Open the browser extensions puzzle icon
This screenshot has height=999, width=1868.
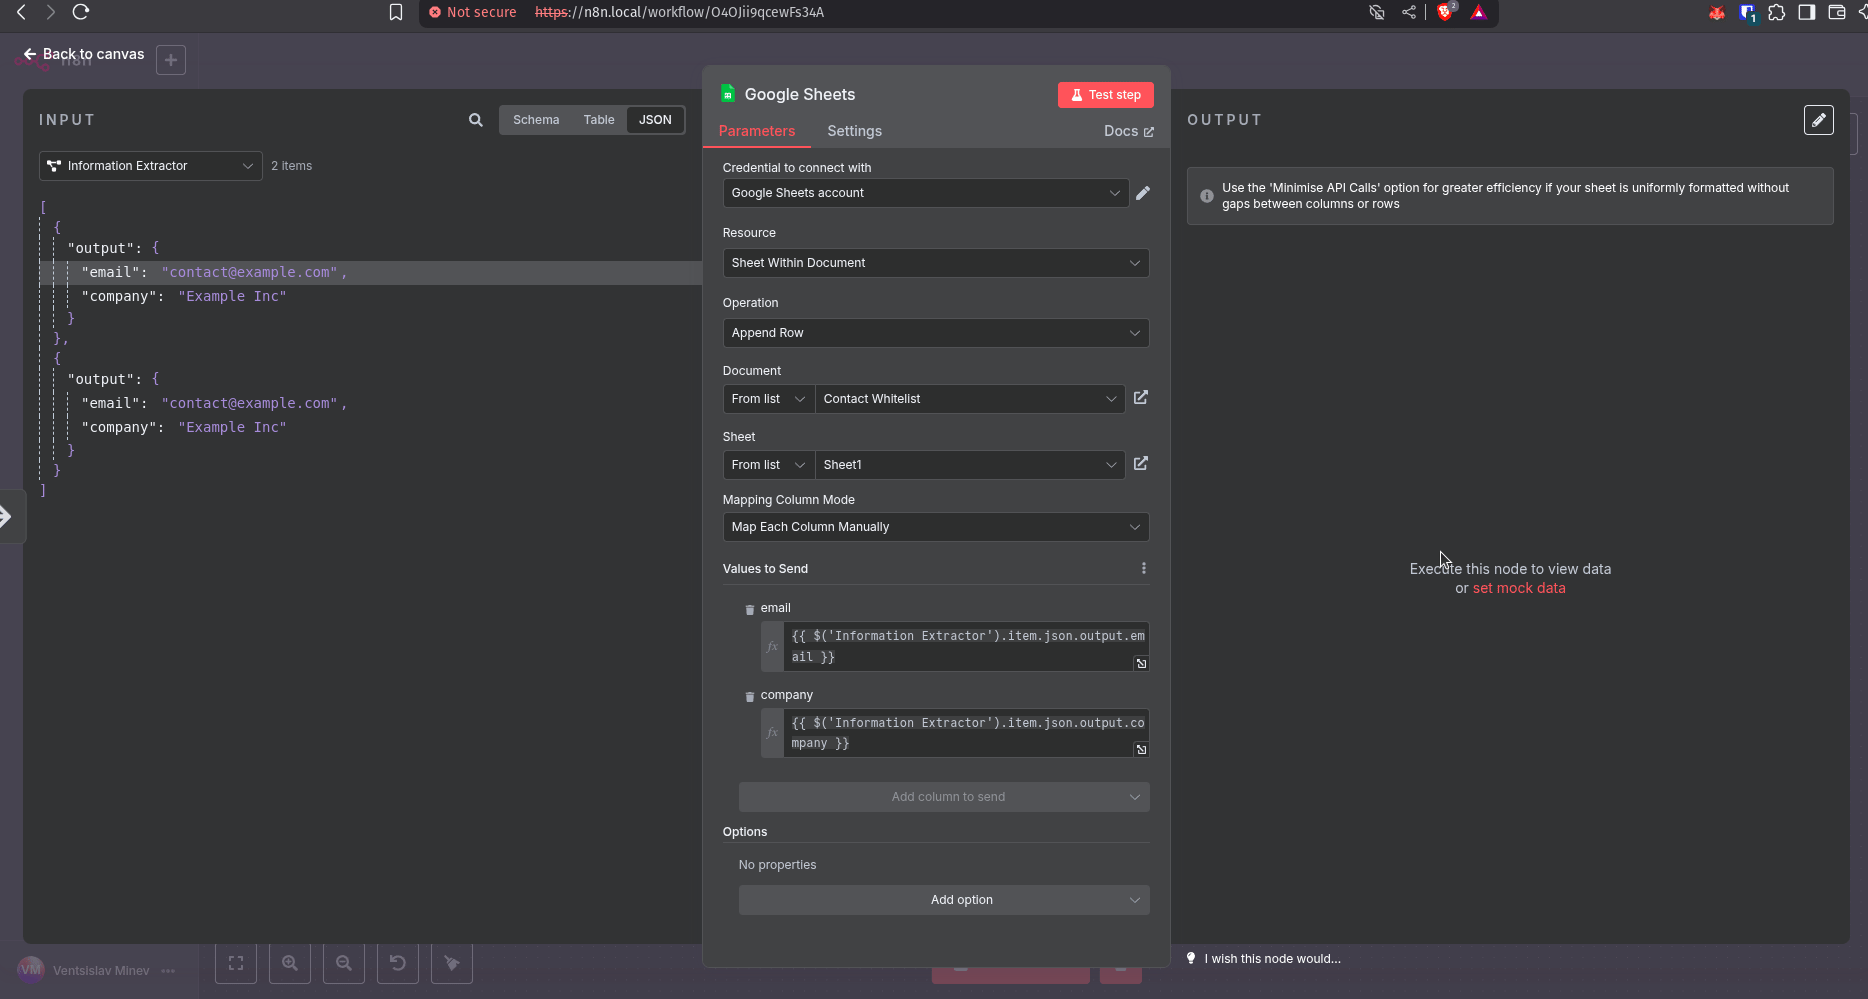(x=1777, y=12)
